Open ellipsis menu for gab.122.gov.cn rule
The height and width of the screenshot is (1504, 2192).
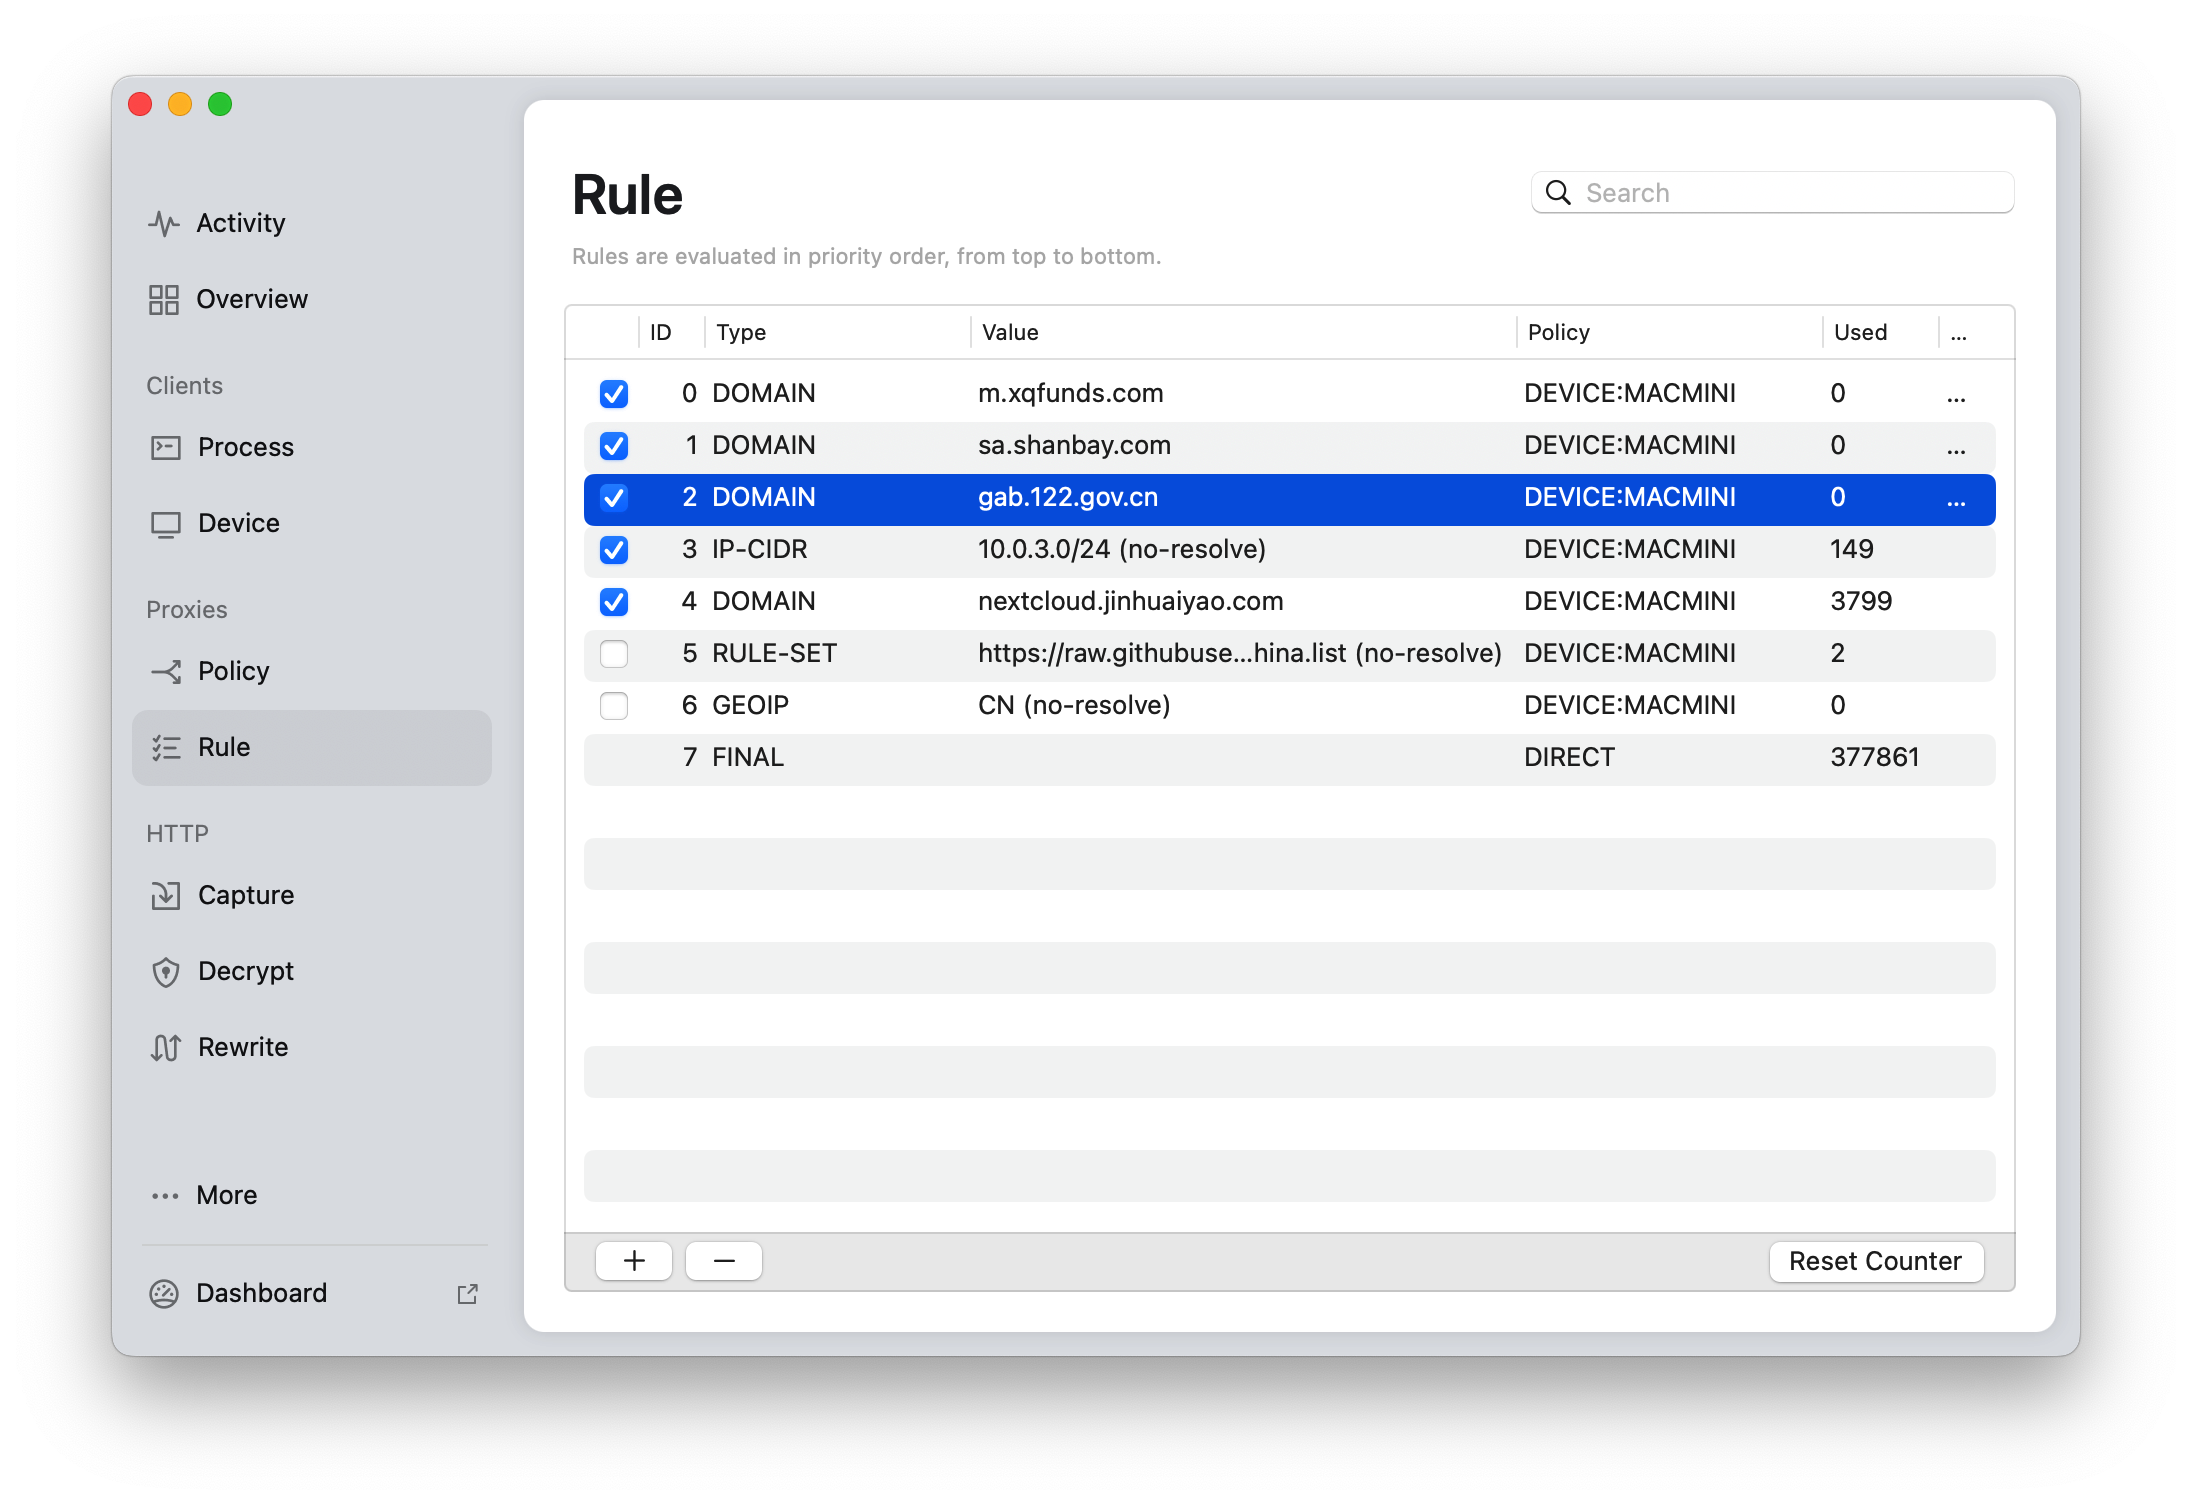tap(1956, 499)
